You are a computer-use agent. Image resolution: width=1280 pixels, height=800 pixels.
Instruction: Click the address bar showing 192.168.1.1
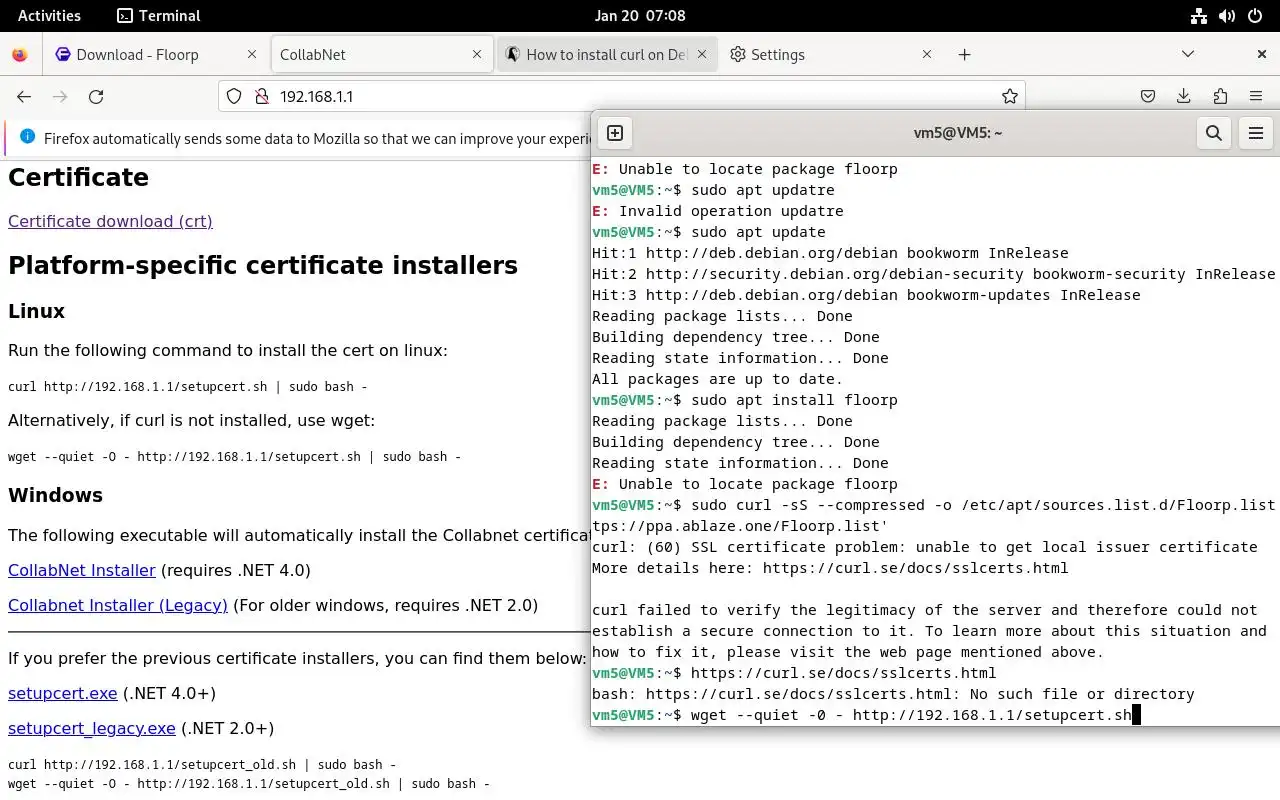pyautogui.click(x=620, y=96)
